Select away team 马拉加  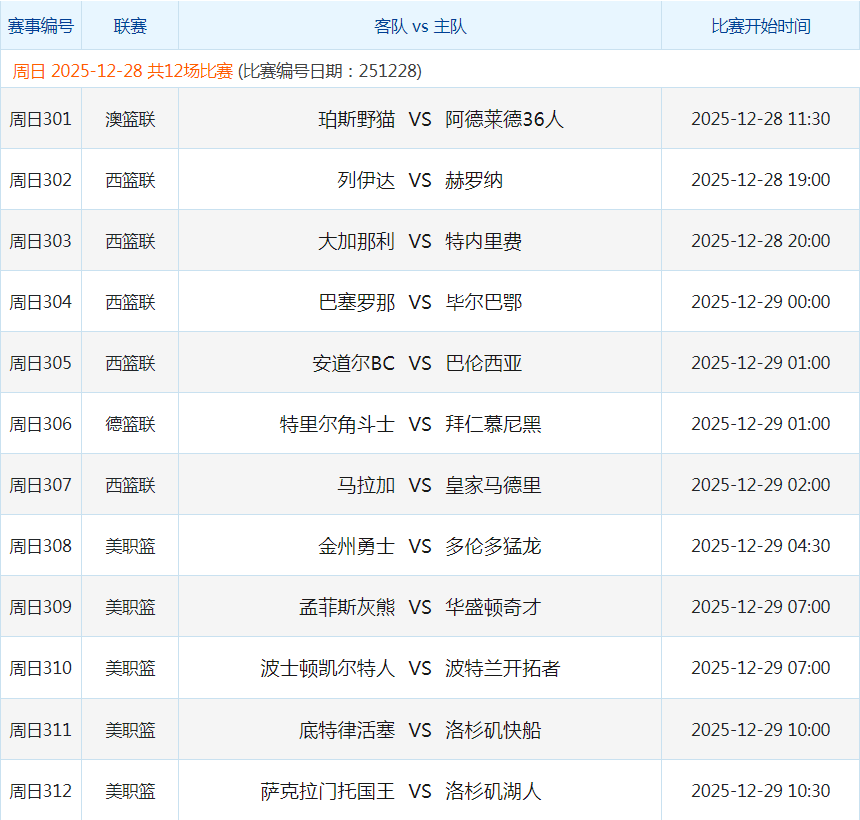366,484
